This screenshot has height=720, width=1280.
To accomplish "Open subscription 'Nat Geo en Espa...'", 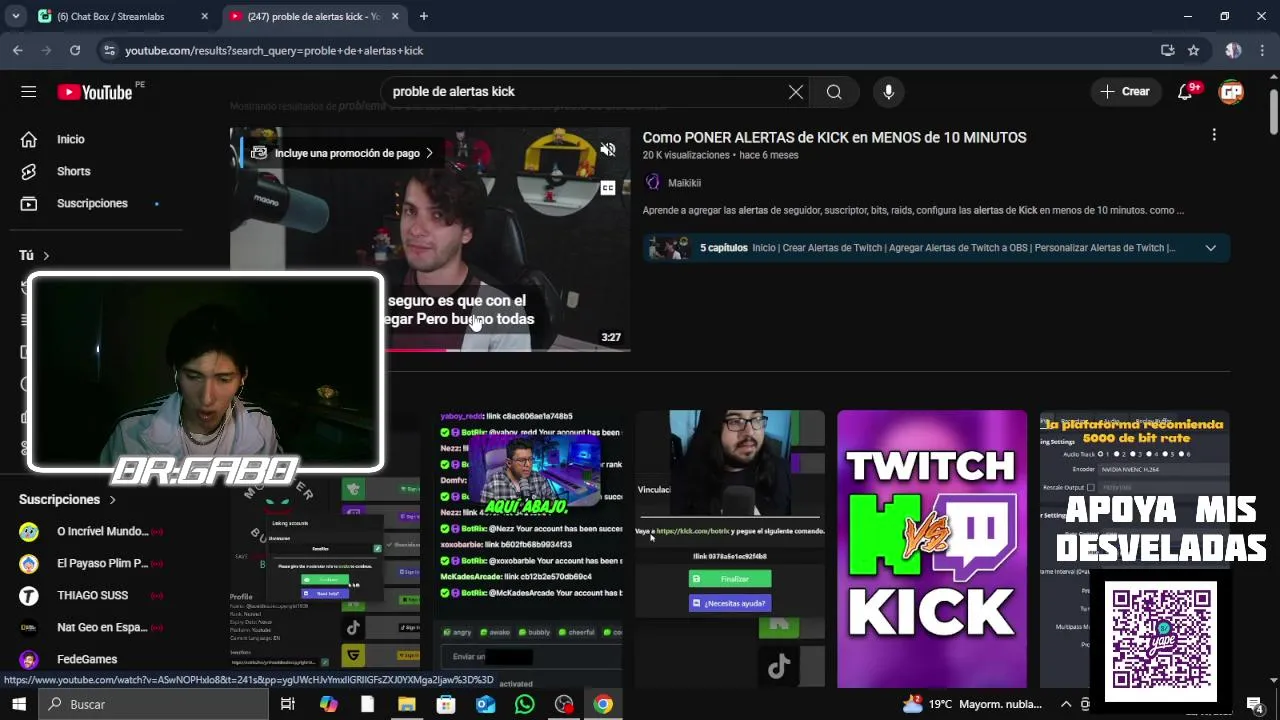I will tap(100, 627).
